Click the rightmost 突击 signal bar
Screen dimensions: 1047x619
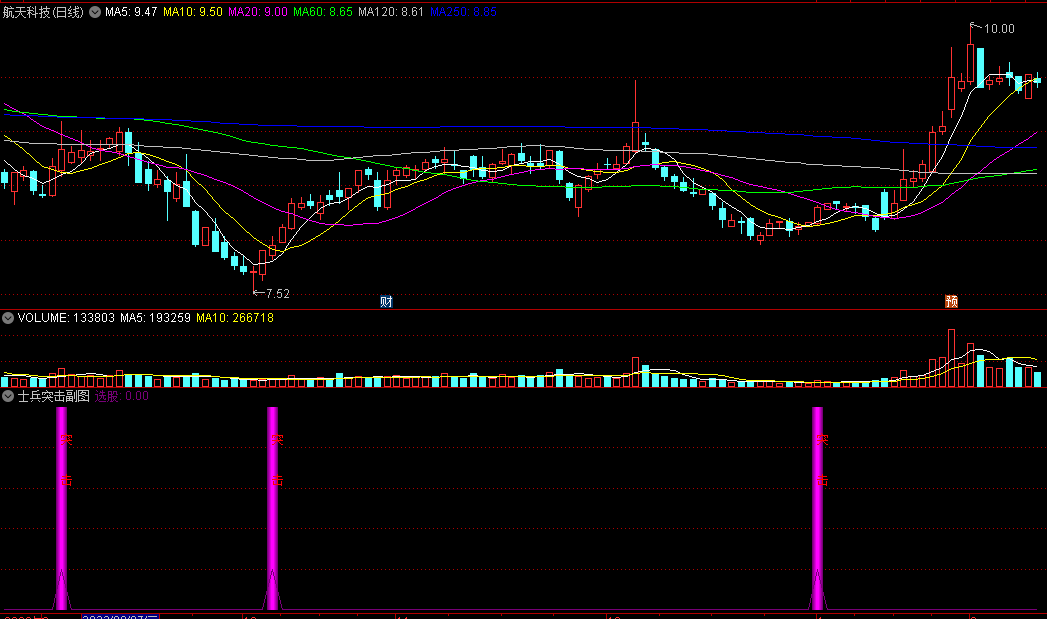point(817,508)
